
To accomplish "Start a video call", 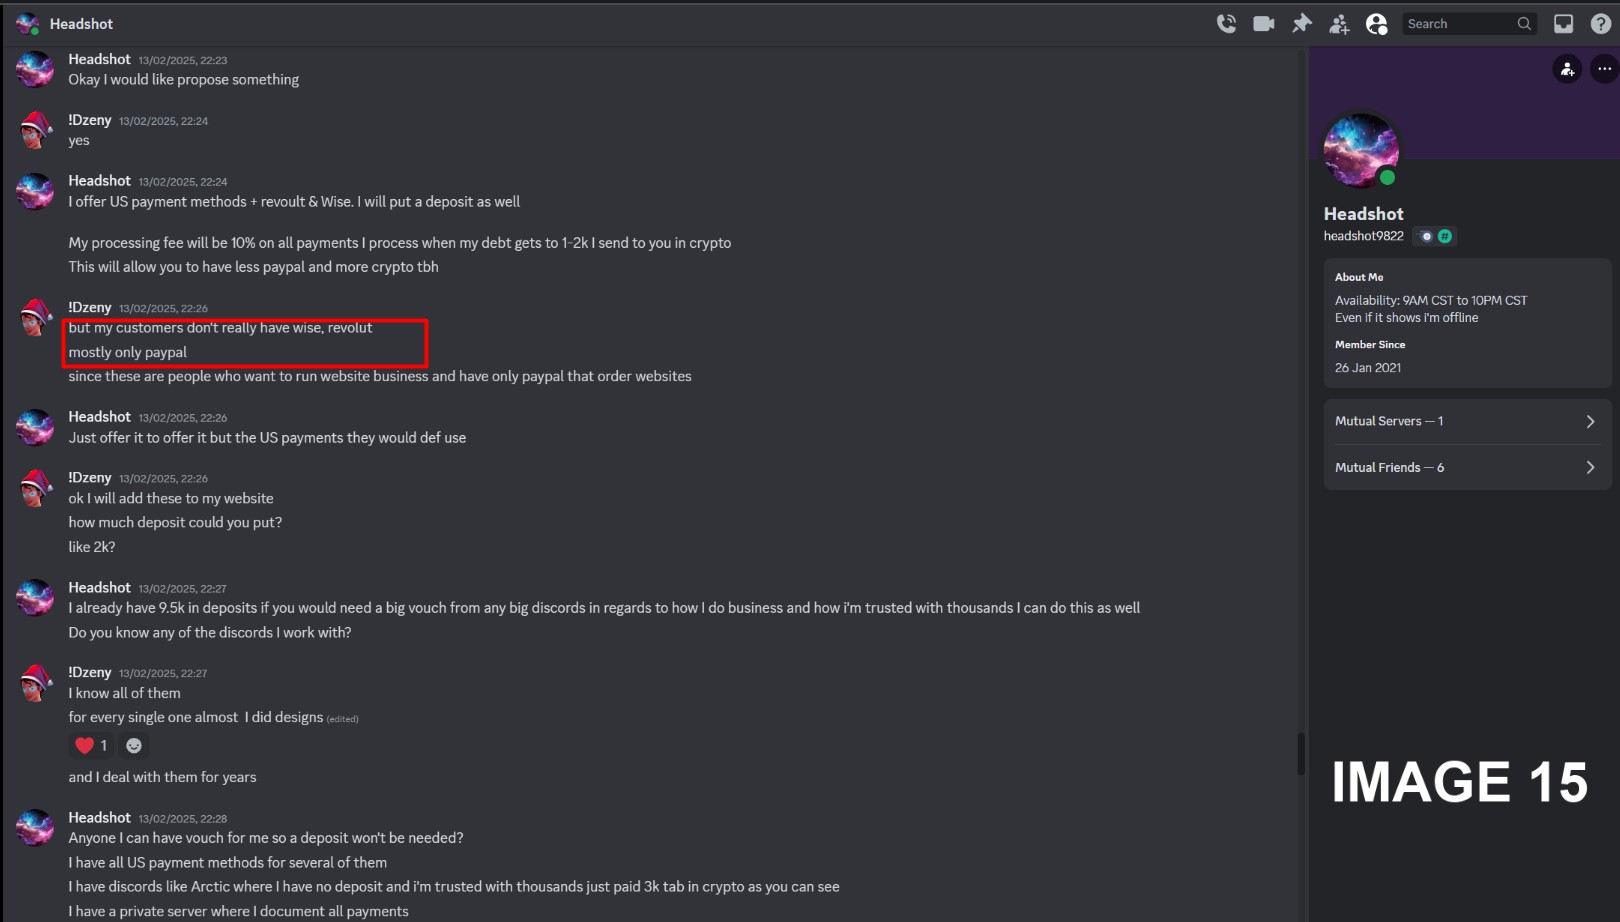I will pyautogui.click(x=1264, y=24).
